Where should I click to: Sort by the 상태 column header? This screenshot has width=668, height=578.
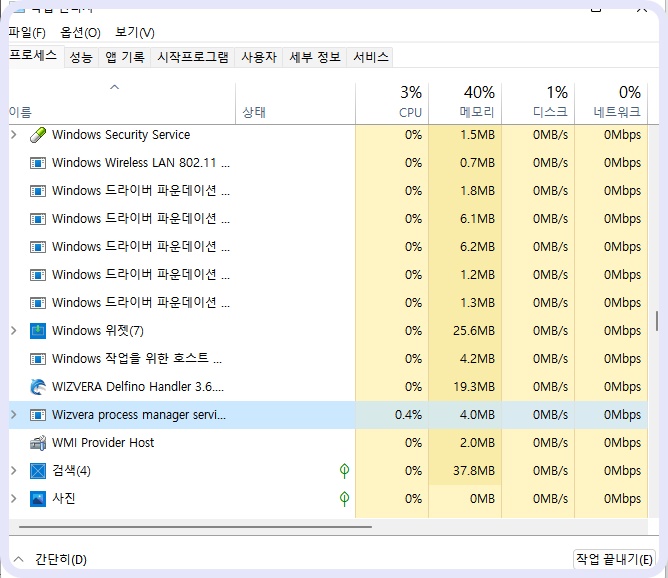pos(295,104)
